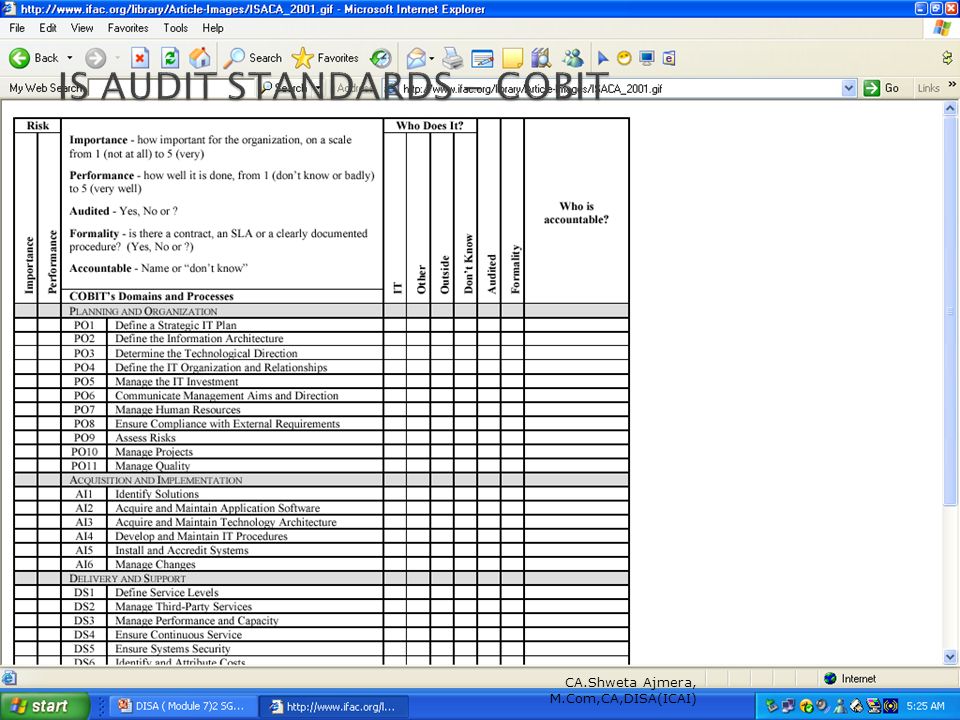960x720 pixels.
Task: Open the Favorites menu
Action: pyautogui.click(x=128, y=28)
